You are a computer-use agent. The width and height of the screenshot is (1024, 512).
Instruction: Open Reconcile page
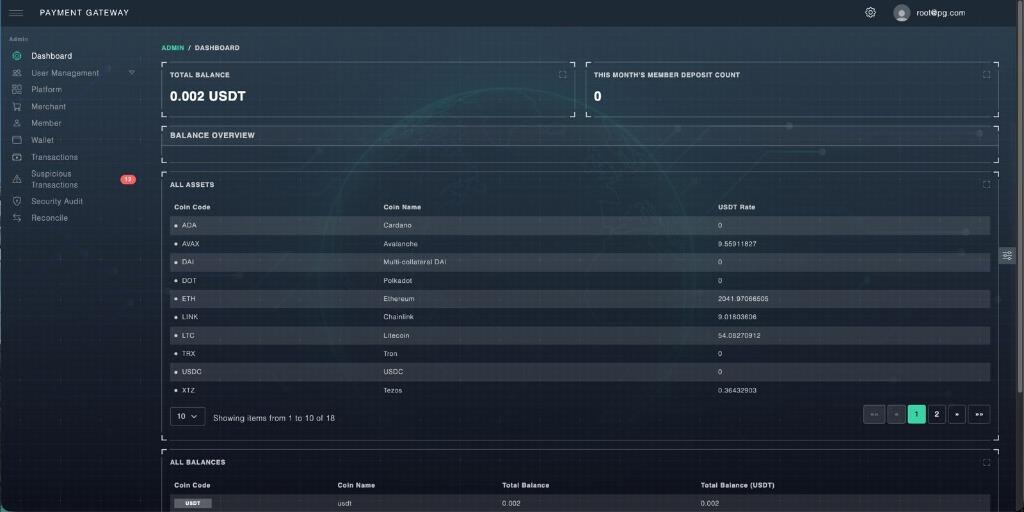coord(50,218)
